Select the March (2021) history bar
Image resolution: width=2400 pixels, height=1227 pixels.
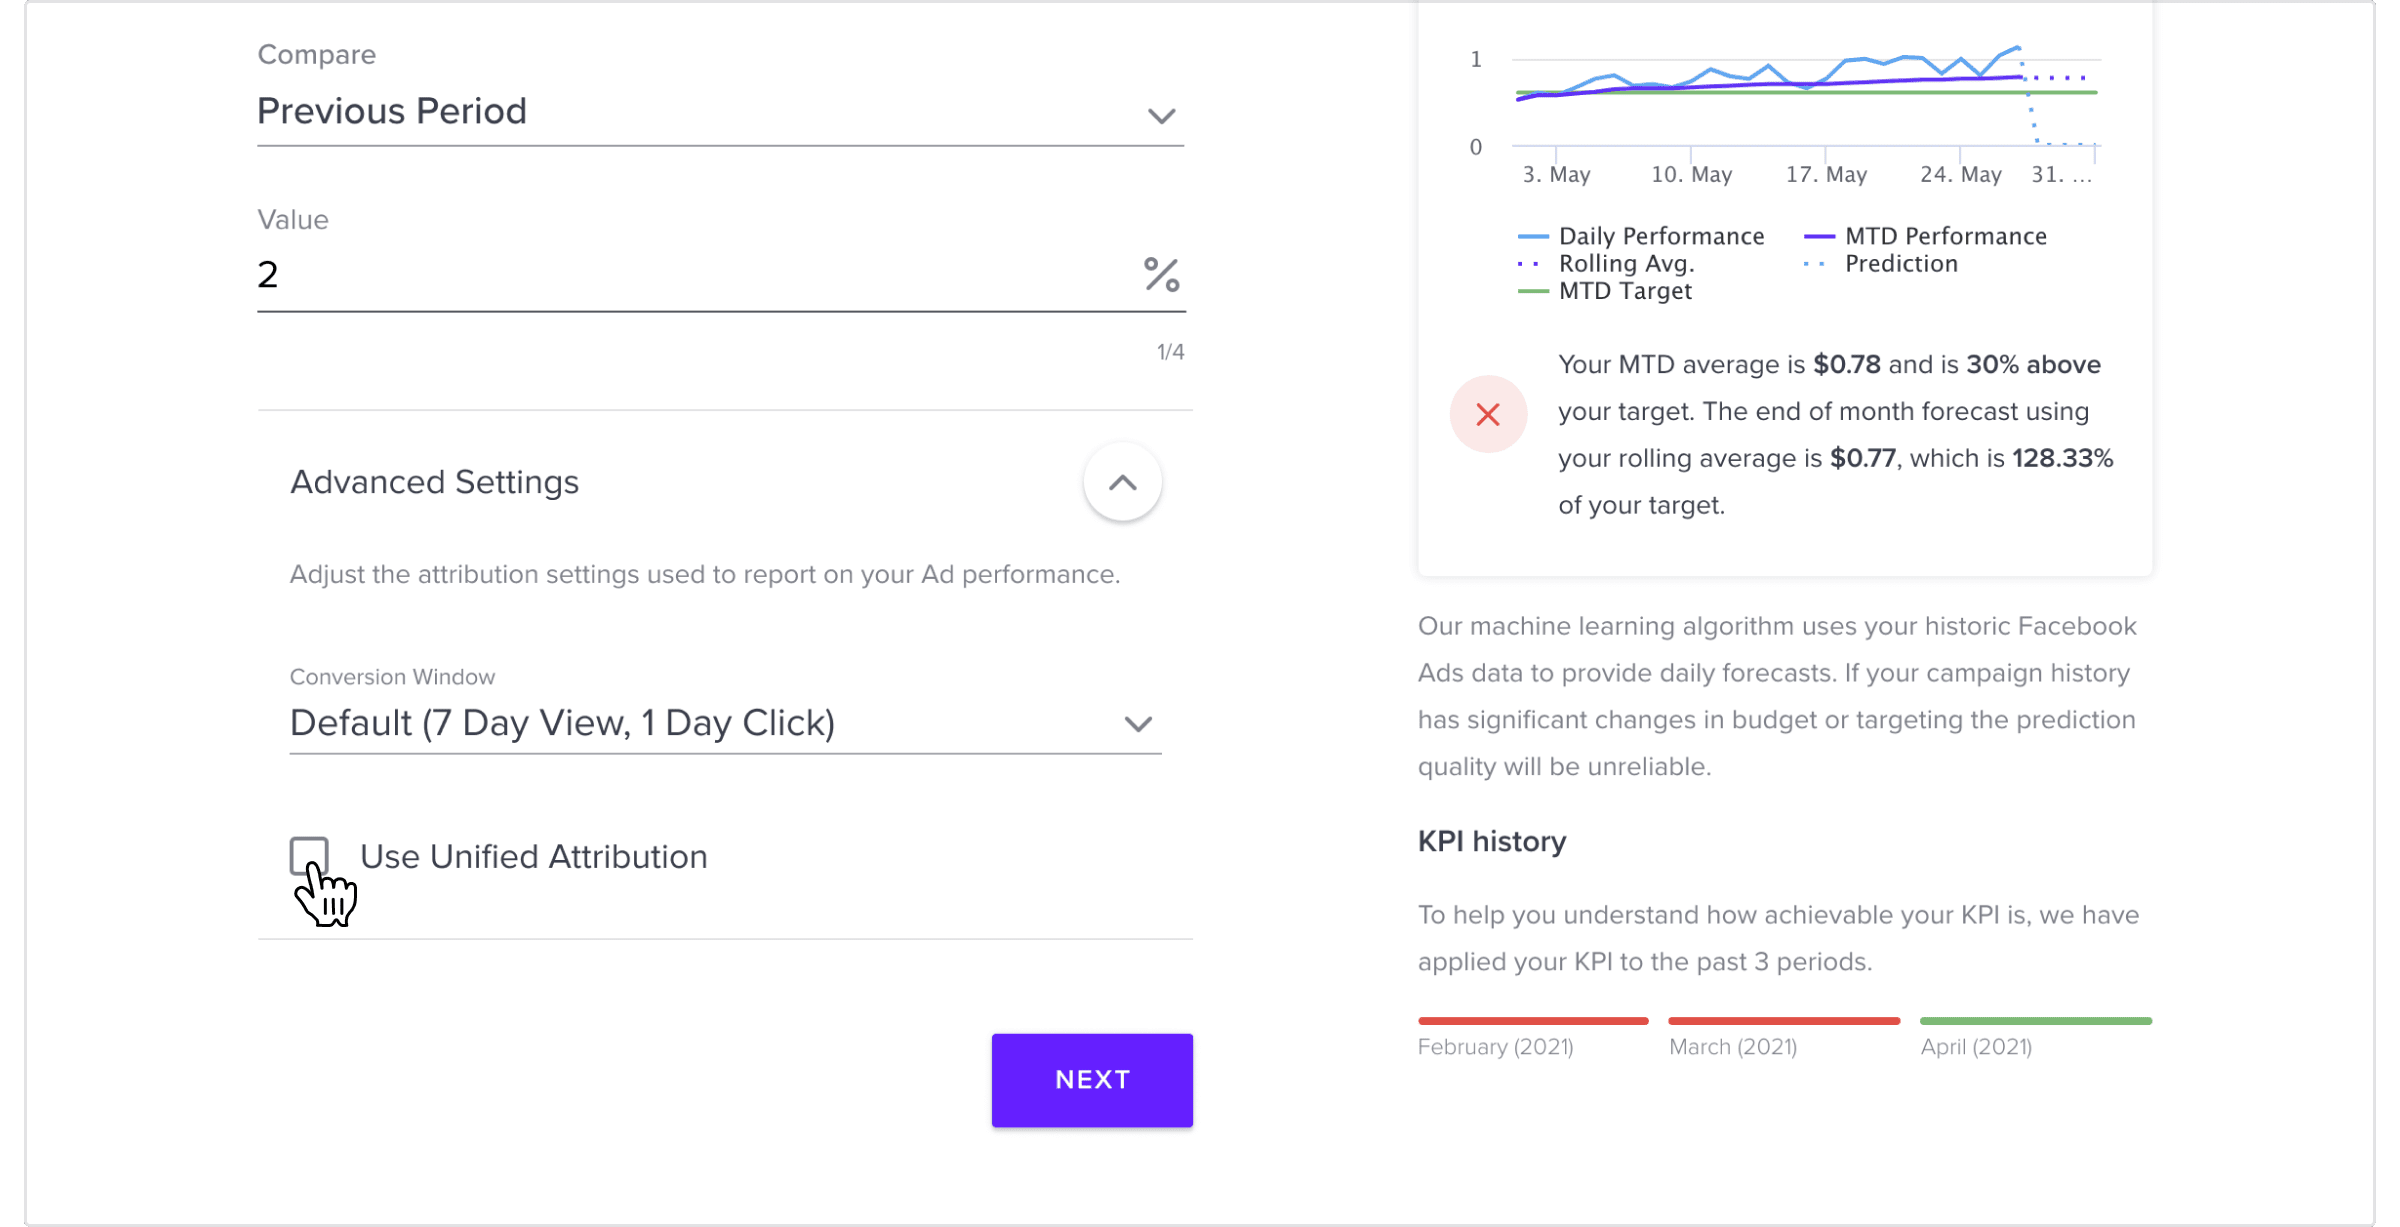point(1784,1021)
